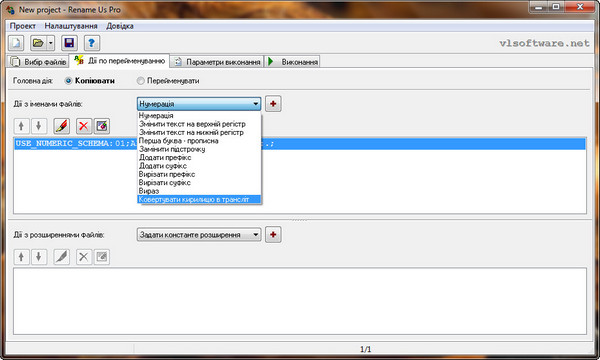Screen dimensions: 600x360
Task: Create a new project via toolbar icon
Action: (x=16, y=43)
